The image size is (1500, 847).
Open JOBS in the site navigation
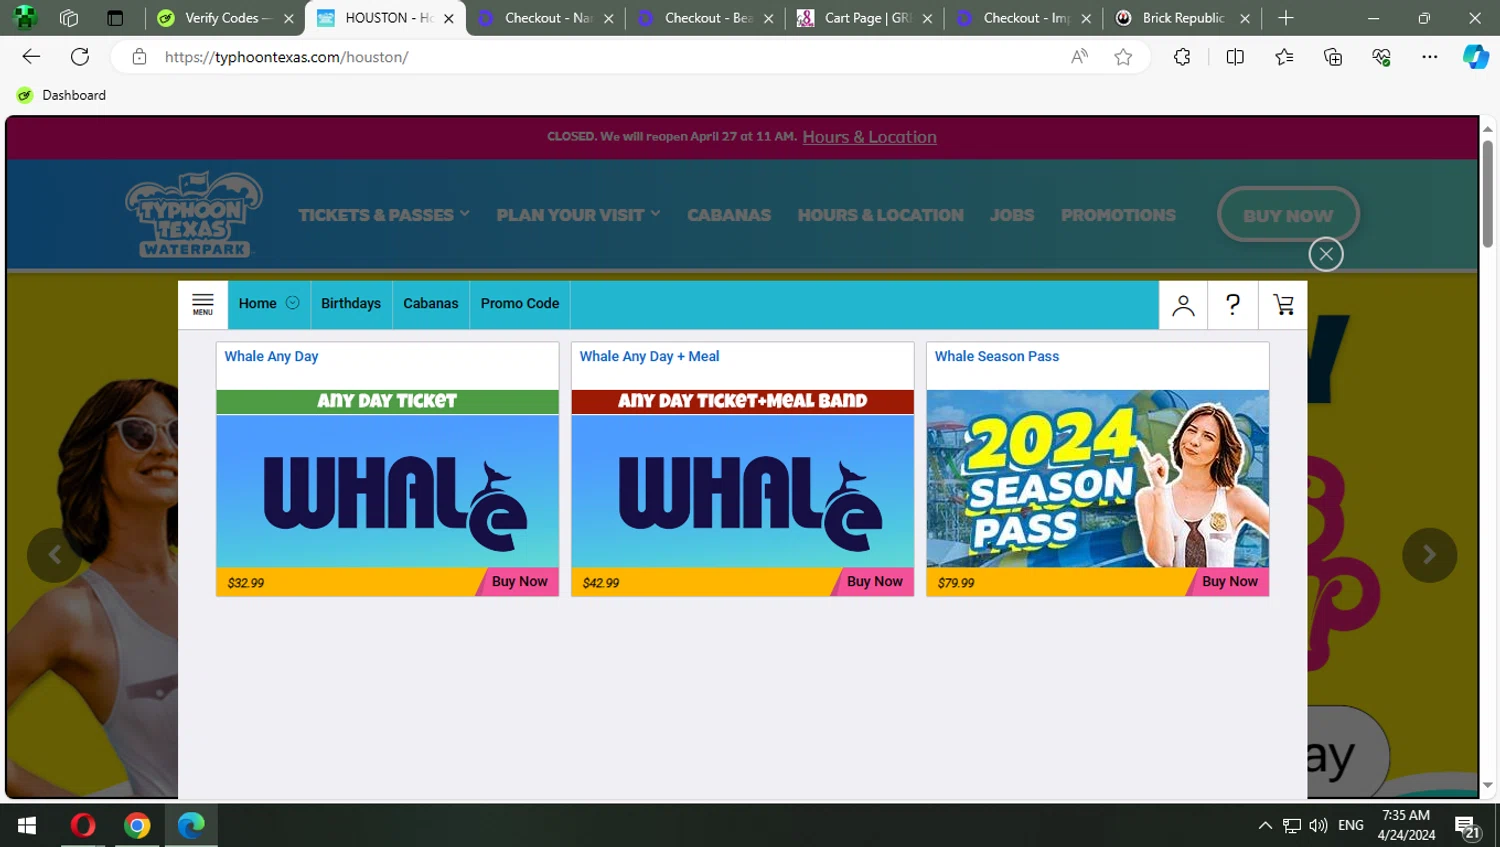click(1012, 215)
